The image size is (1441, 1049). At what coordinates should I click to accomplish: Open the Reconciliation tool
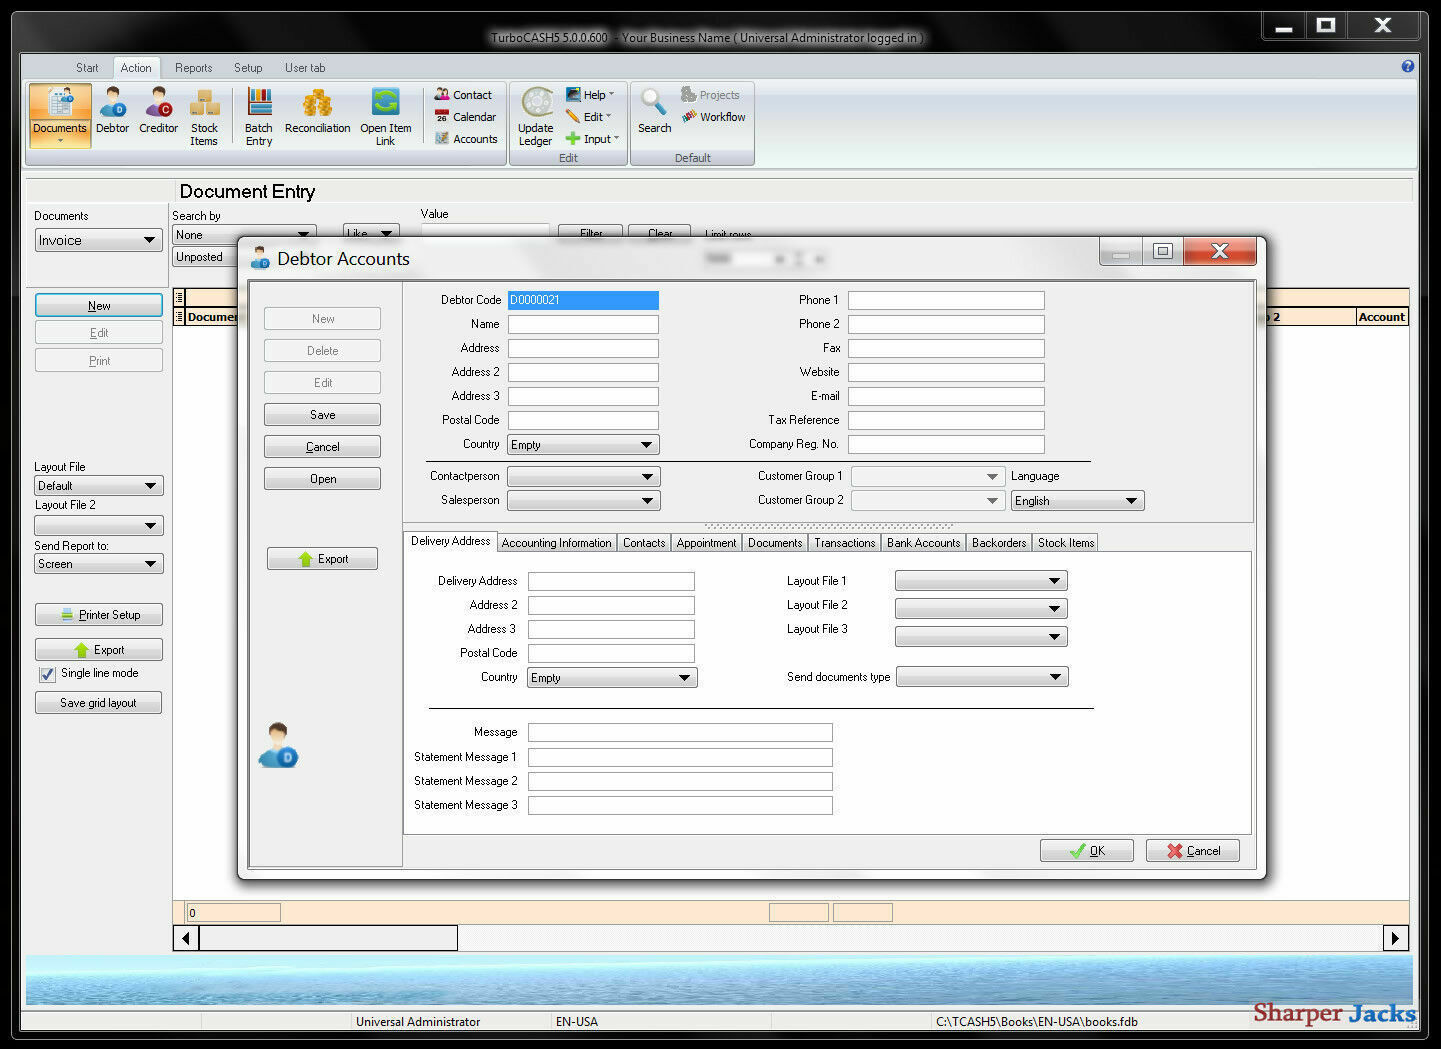click(317, 112)
